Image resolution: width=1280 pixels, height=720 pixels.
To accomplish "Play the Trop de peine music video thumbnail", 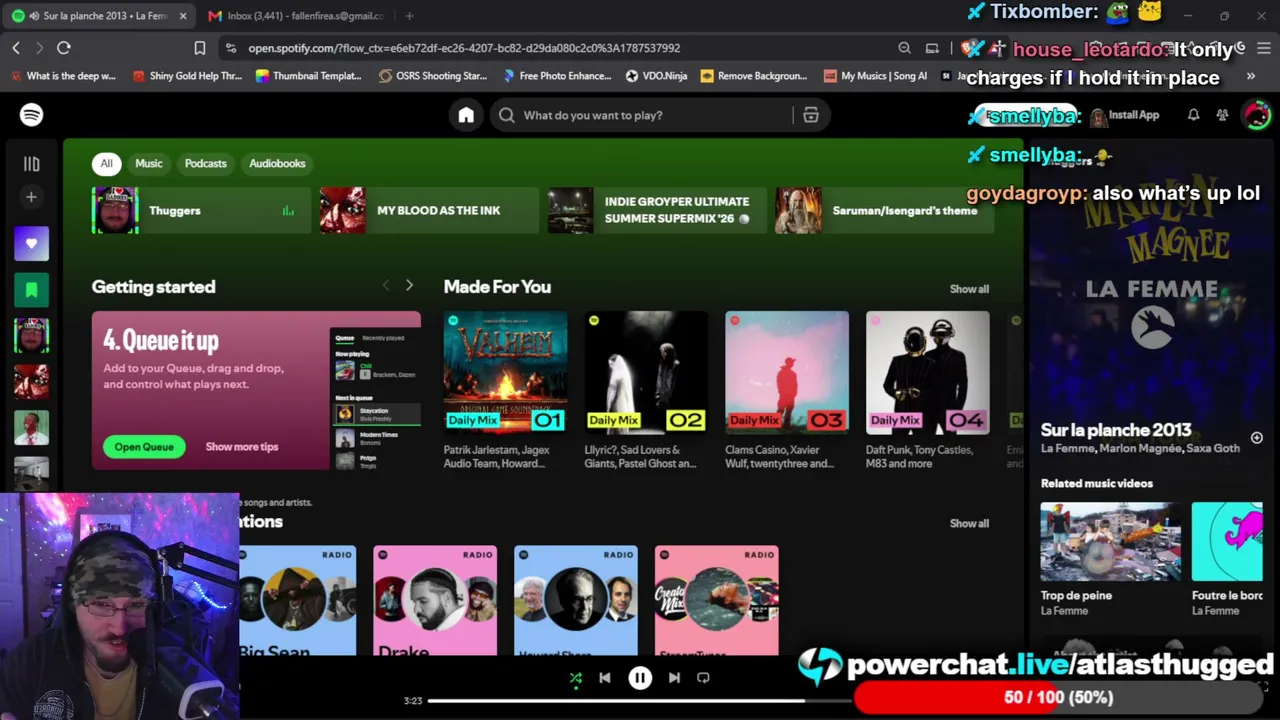I will click(1111, 542).
